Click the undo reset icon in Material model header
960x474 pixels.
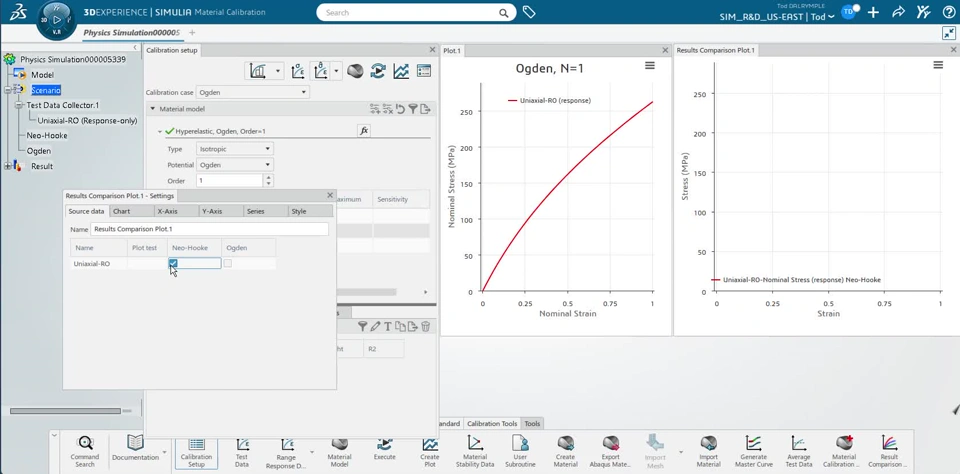coord(400,109)
